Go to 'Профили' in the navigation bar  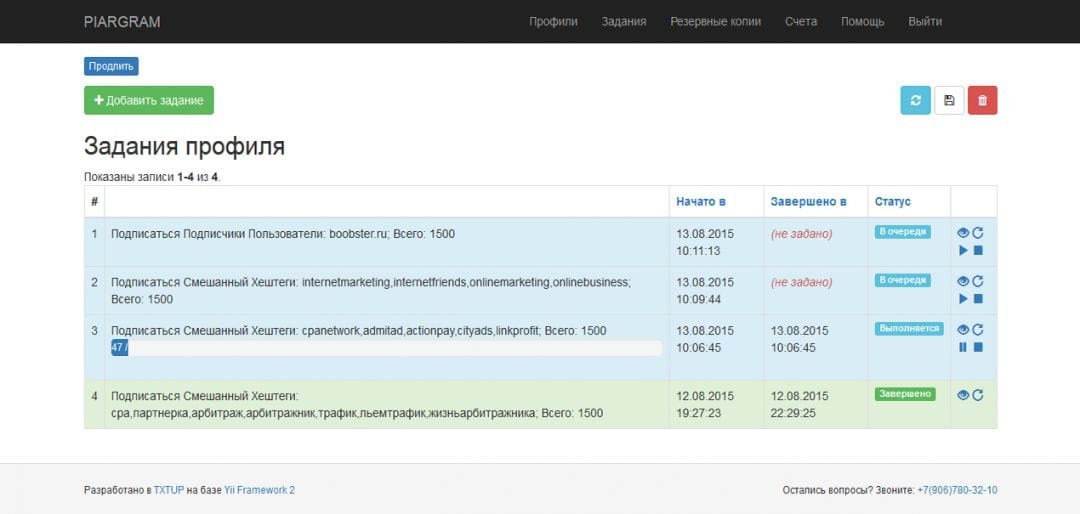[x=553, y=22]
